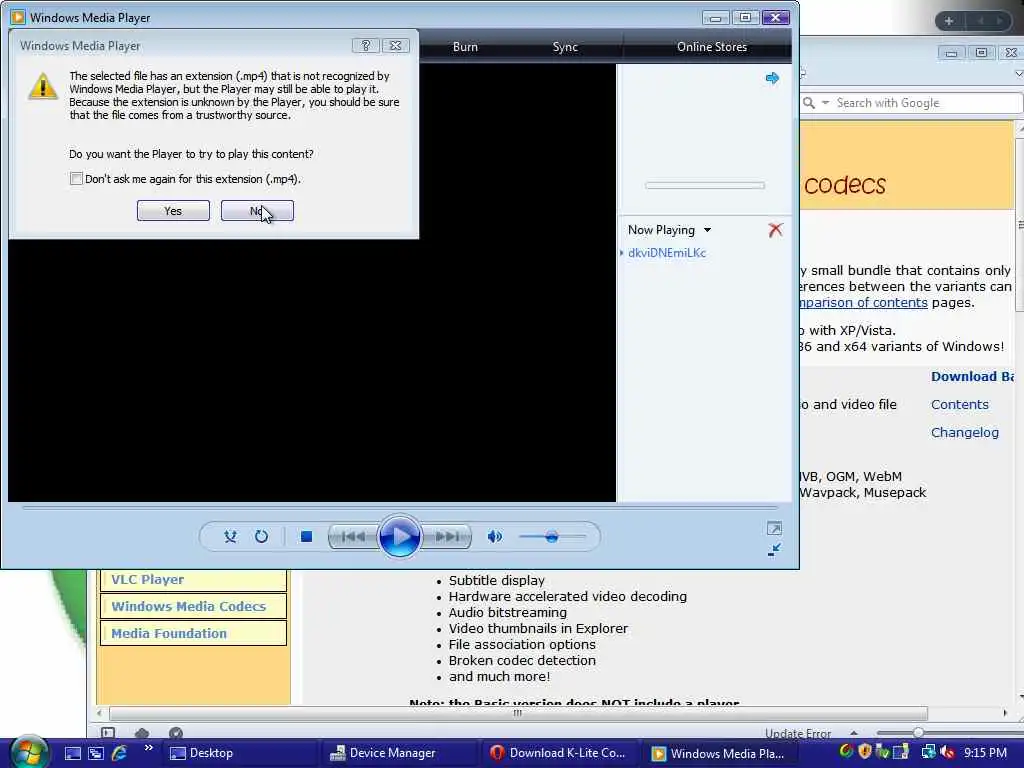Screen dimensions: 1024x768
Task: Click the system tray volume icon
Action: point(947,752)
